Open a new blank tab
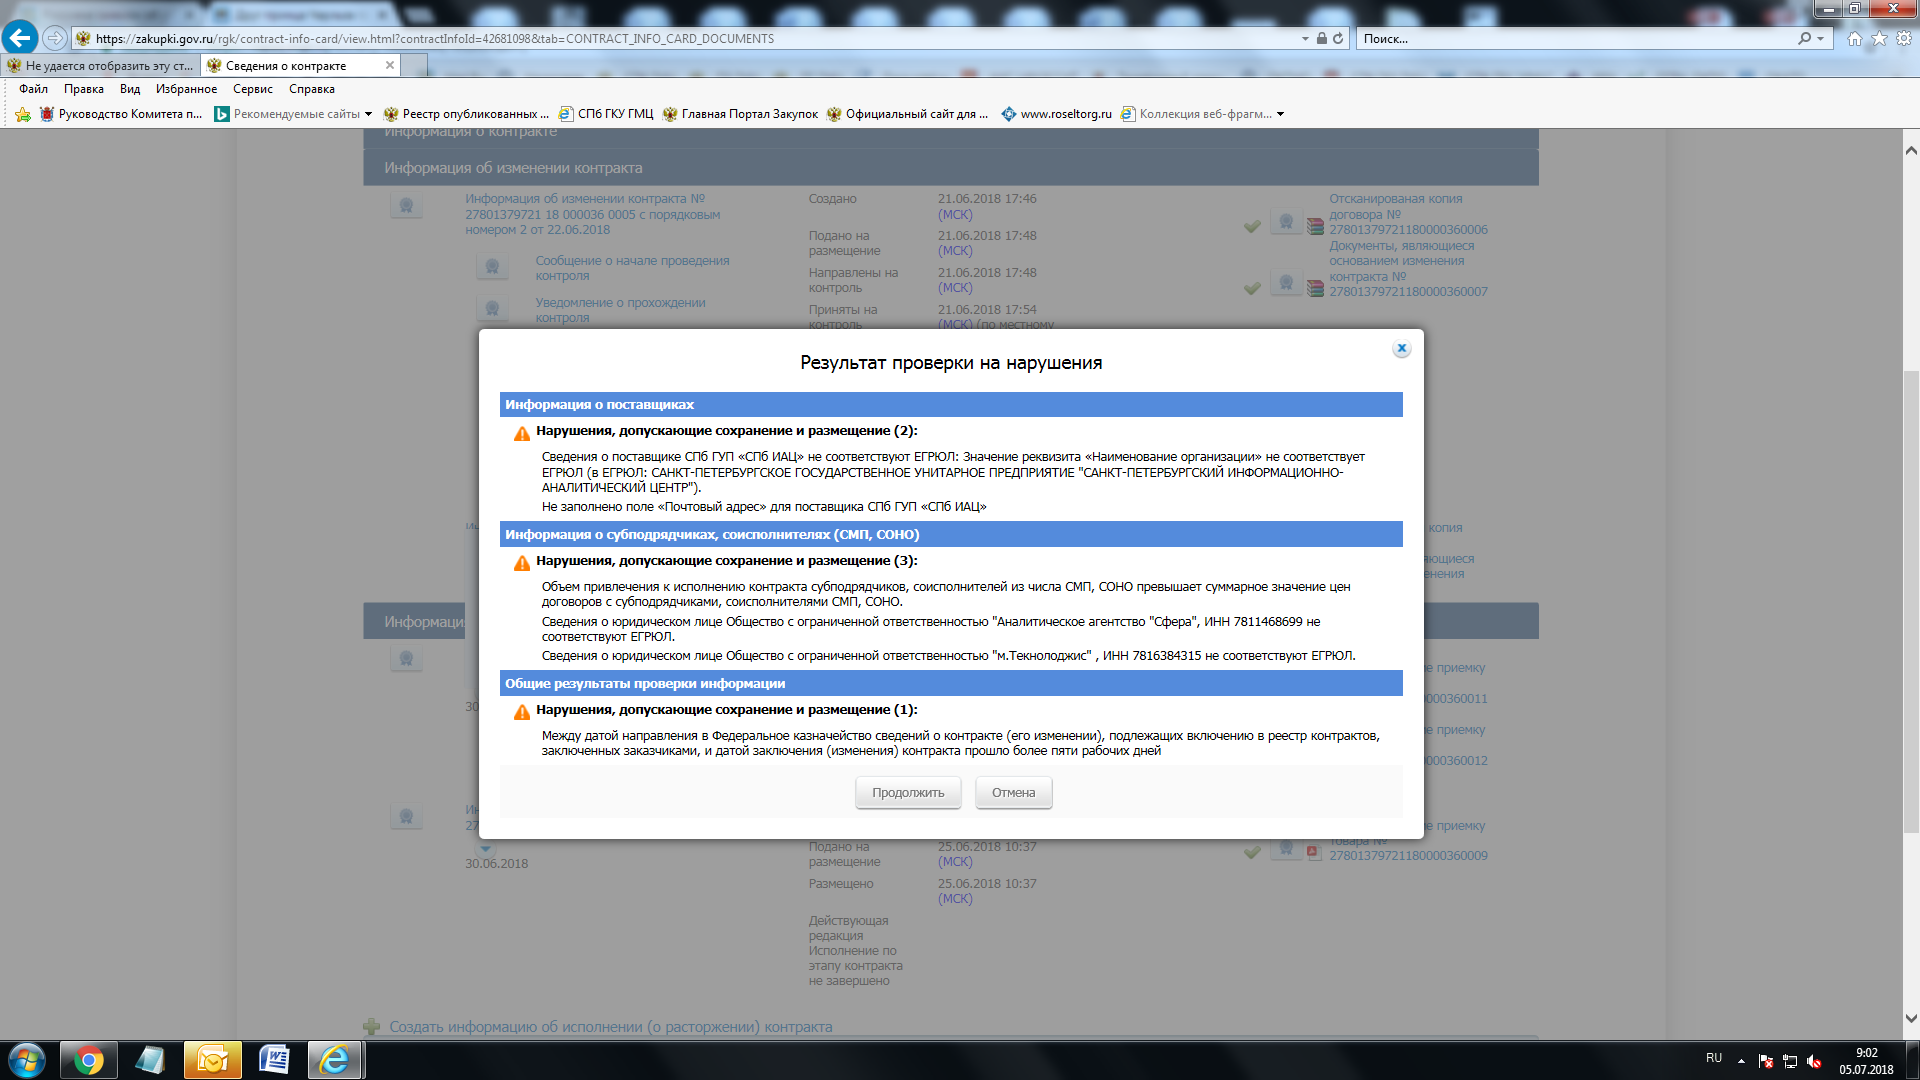1920x1080 pixels. (x=415, y=65)
